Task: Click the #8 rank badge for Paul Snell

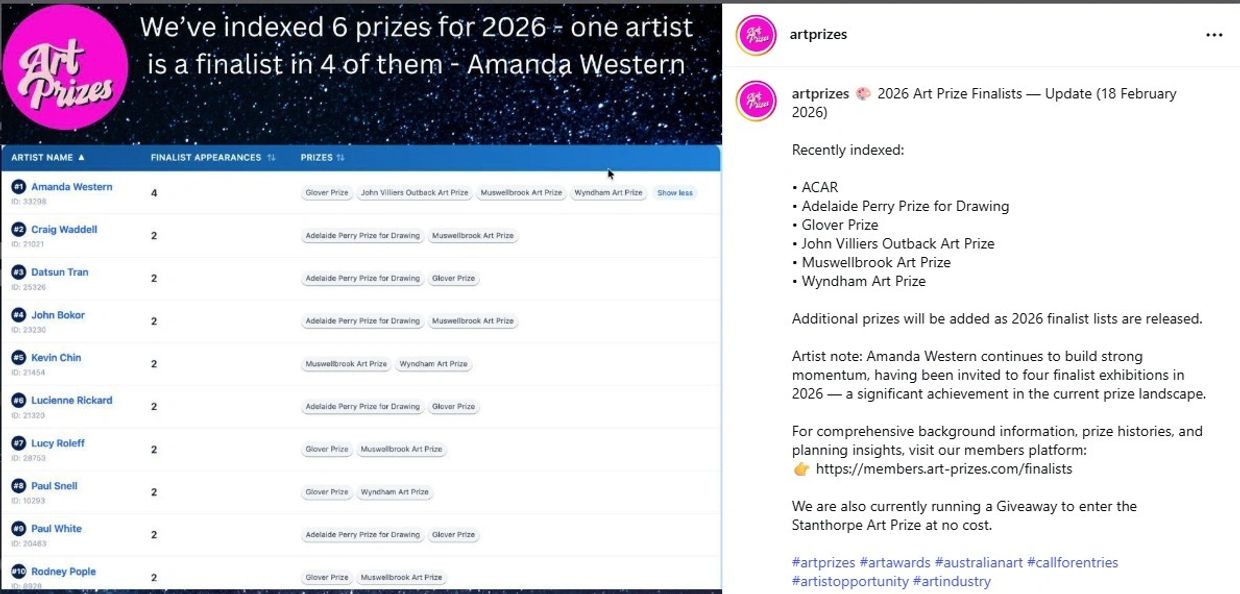Action: point(18,486)
